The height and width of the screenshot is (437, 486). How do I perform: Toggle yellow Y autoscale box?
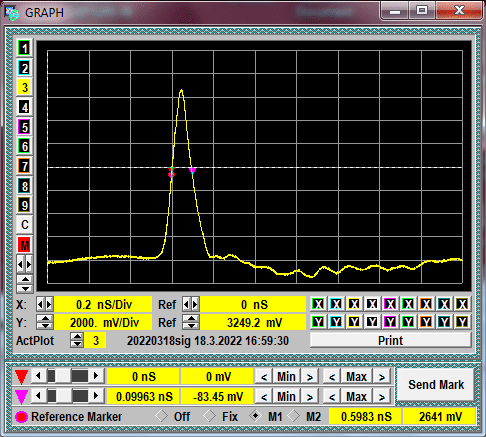(x=354, y=322)
